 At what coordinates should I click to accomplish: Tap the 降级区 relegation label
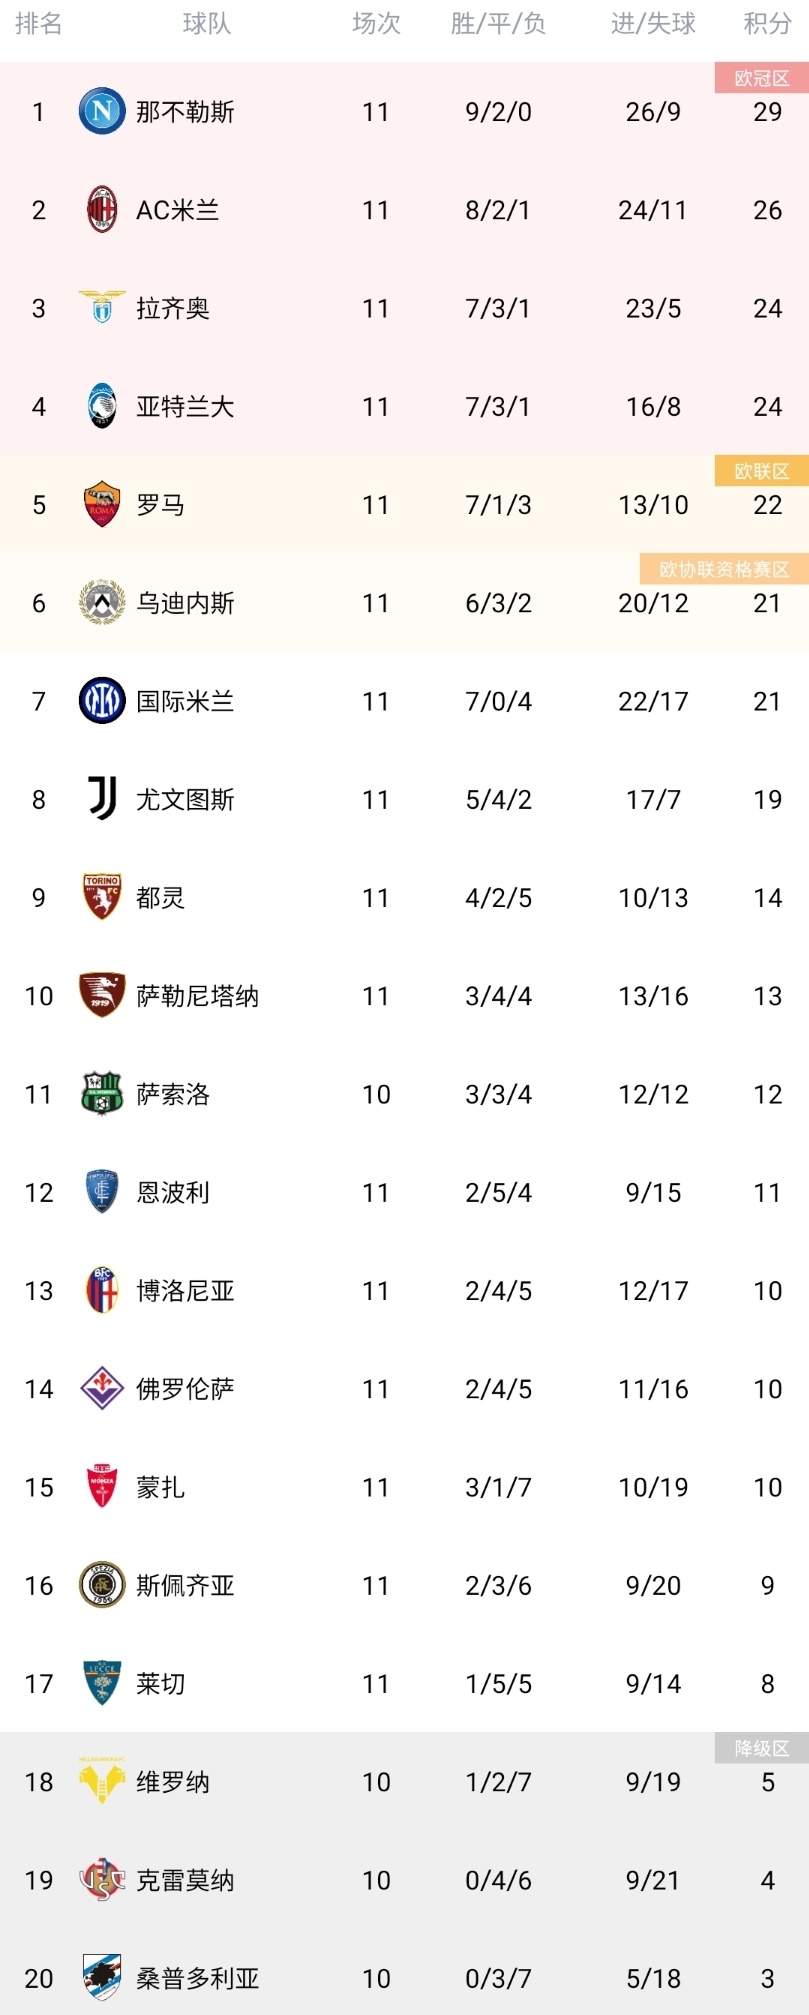[x=761, y=1748]
